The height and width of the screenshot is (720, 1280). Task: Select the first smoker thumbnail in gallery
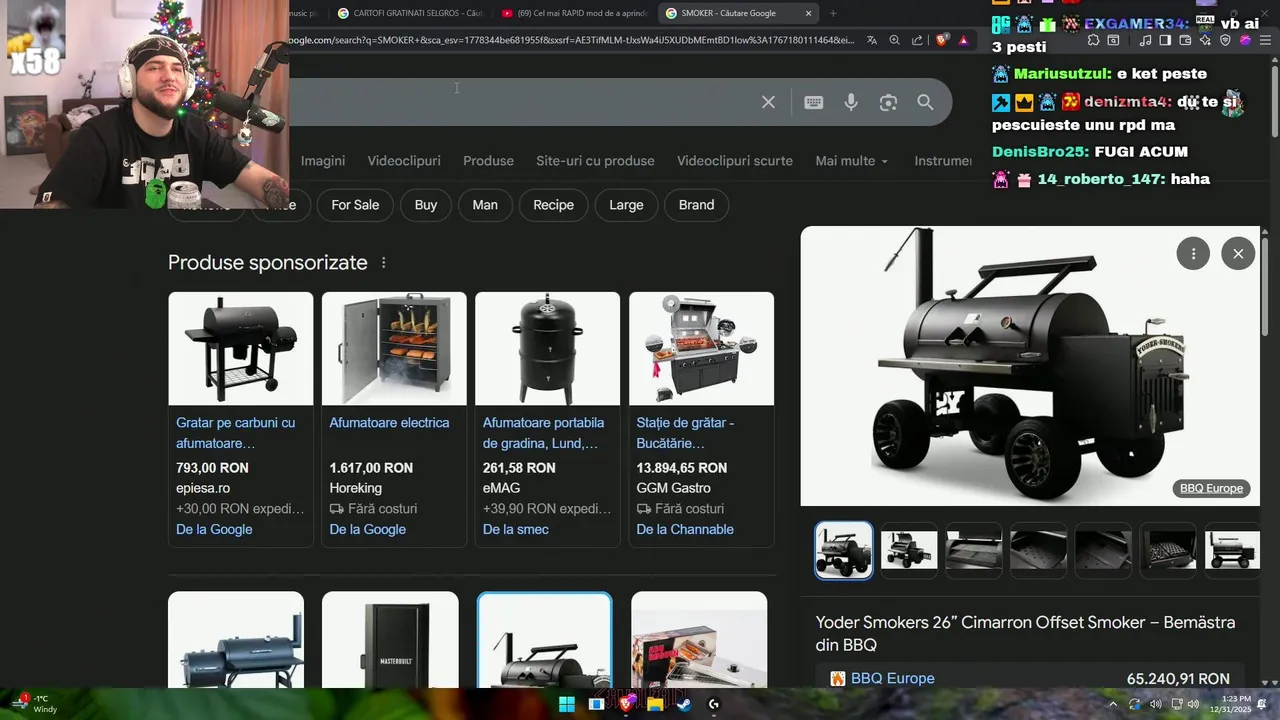(844, 550)
